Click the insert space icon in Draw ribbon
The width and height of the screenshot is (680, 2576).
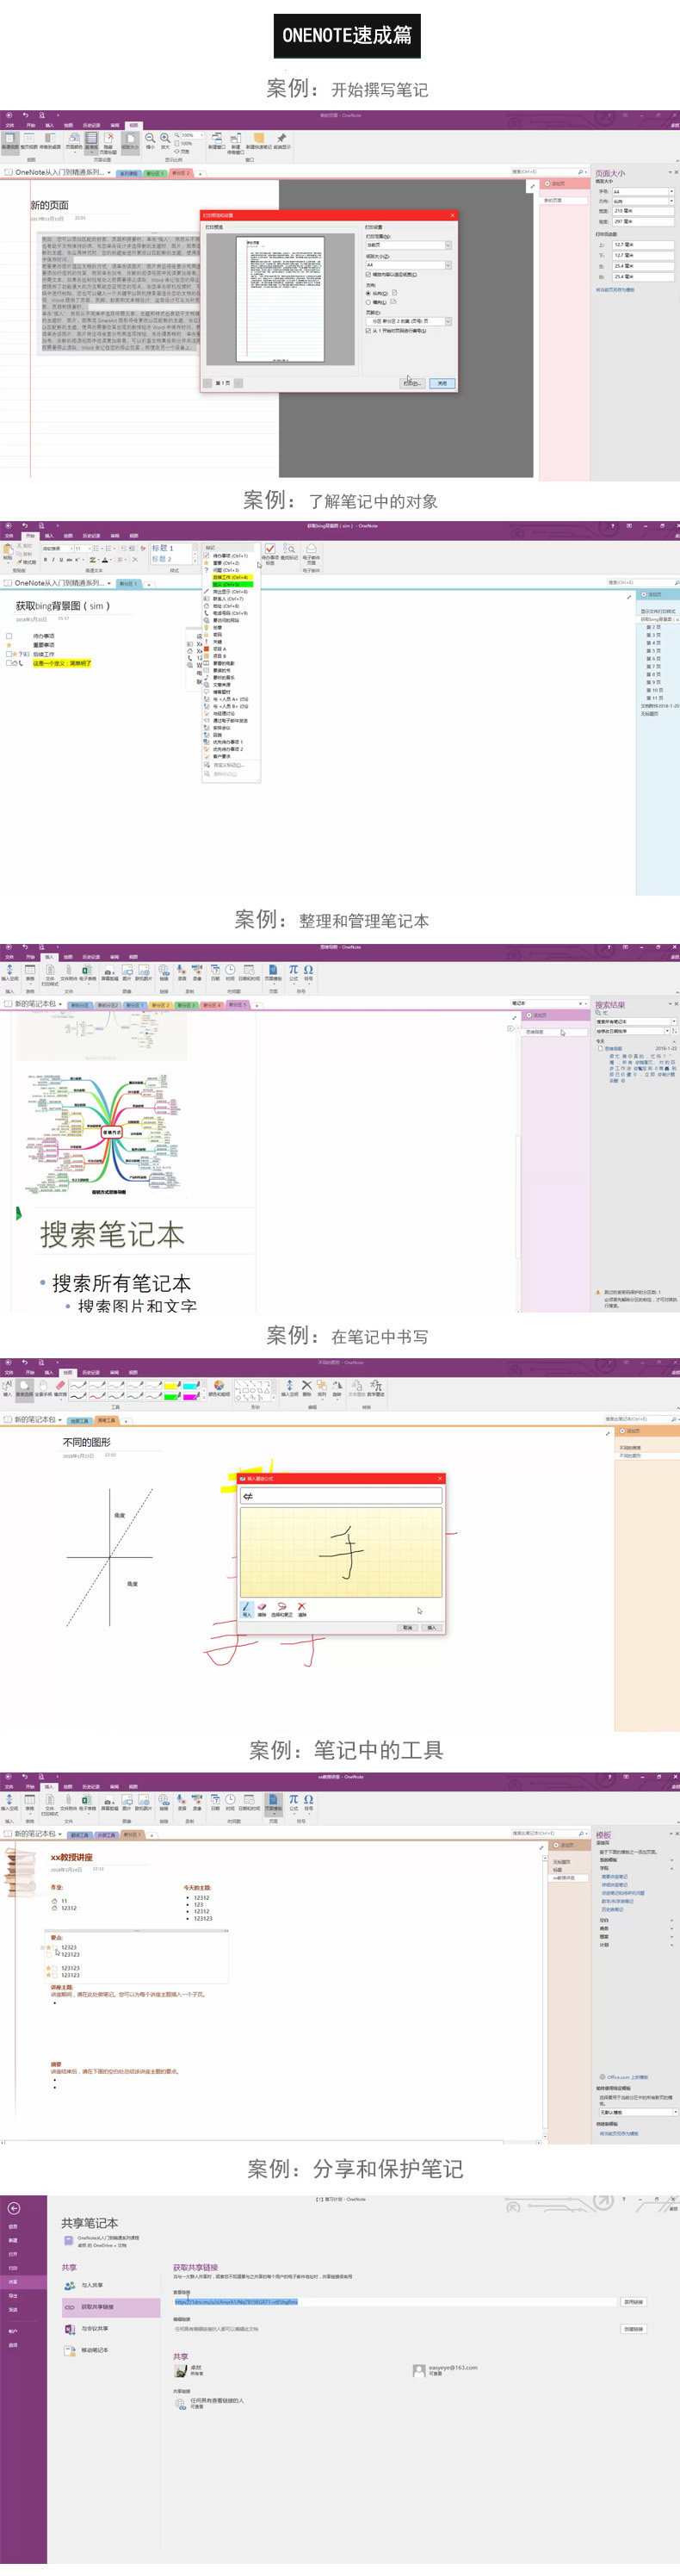pos(289,1387)
